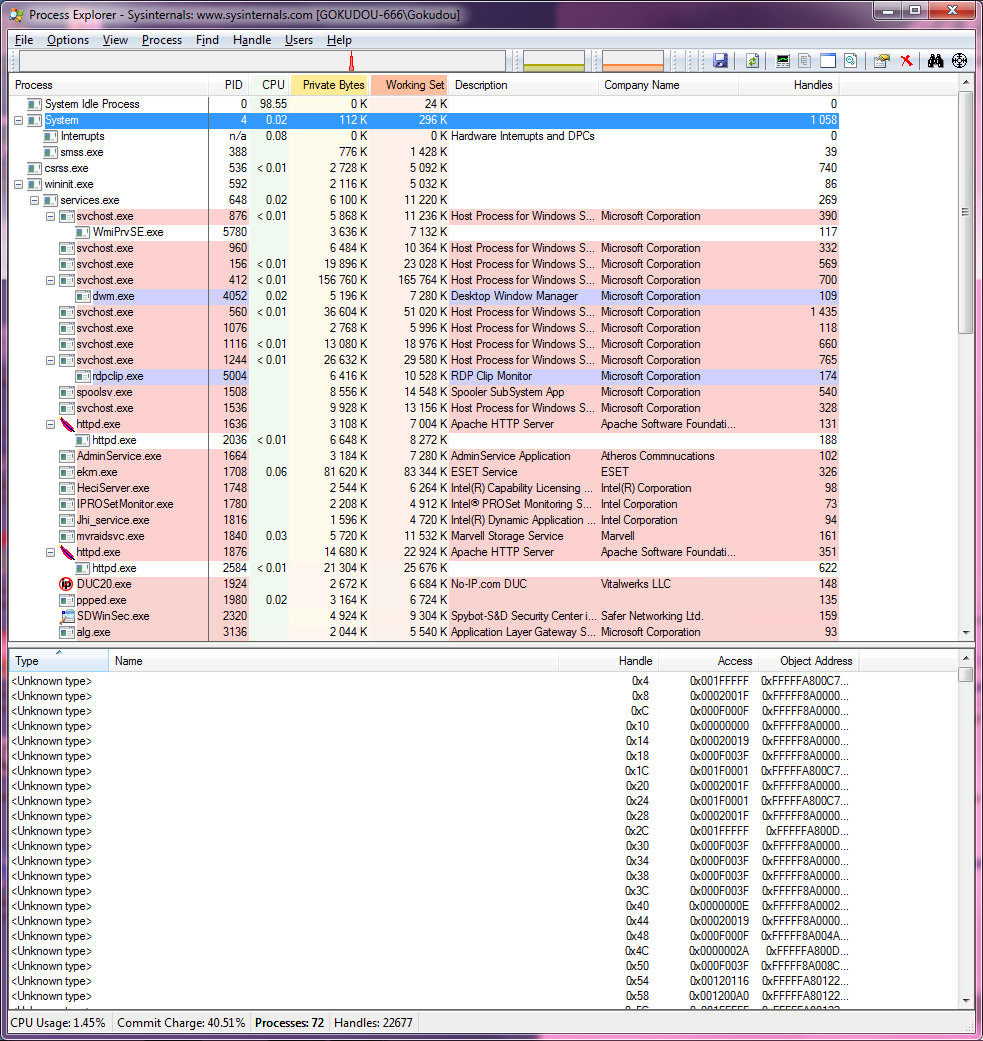Viewport: 983px width, 1041px height.
Task: Click the Apache feather icon for PID 1636
Action: [x=67, y=424]
